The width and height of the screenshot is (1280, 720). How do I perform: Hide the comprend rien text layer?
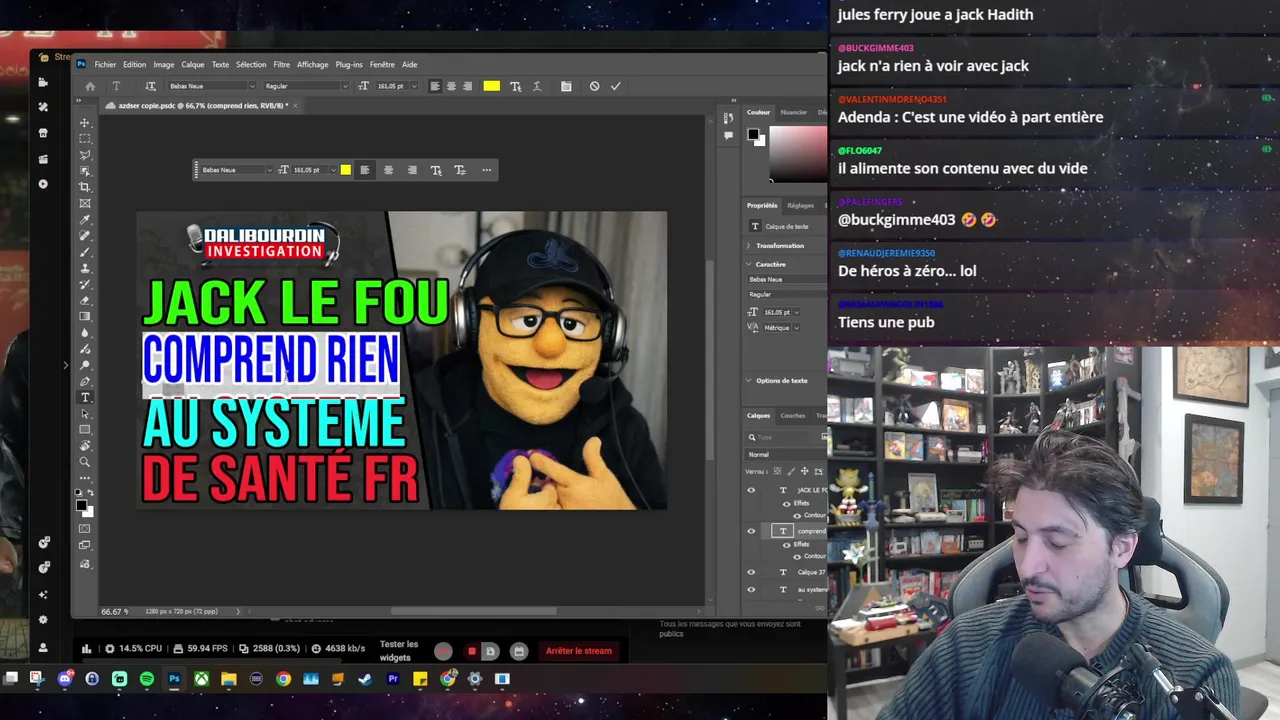pos(751,531)
